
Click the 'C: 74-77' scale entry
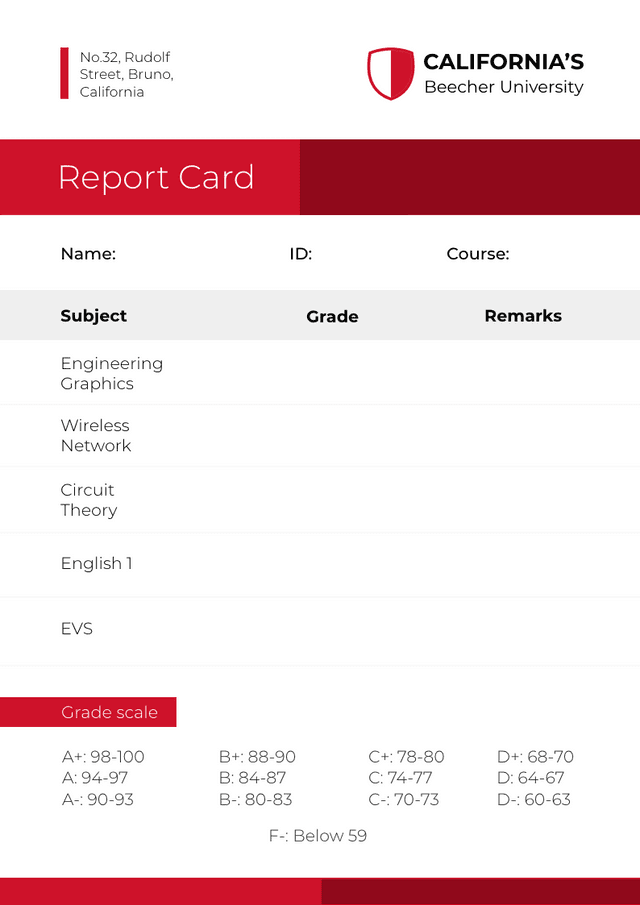[x=400, y=778]
